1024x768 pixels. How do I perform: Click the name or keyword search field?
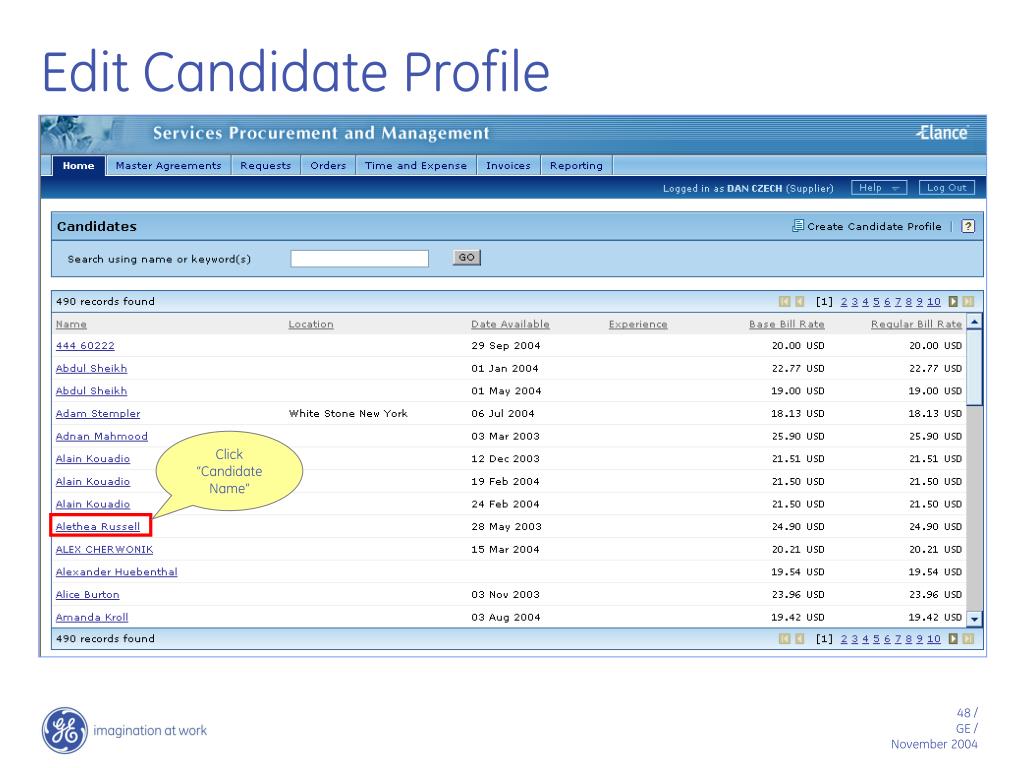pos(360,257)
